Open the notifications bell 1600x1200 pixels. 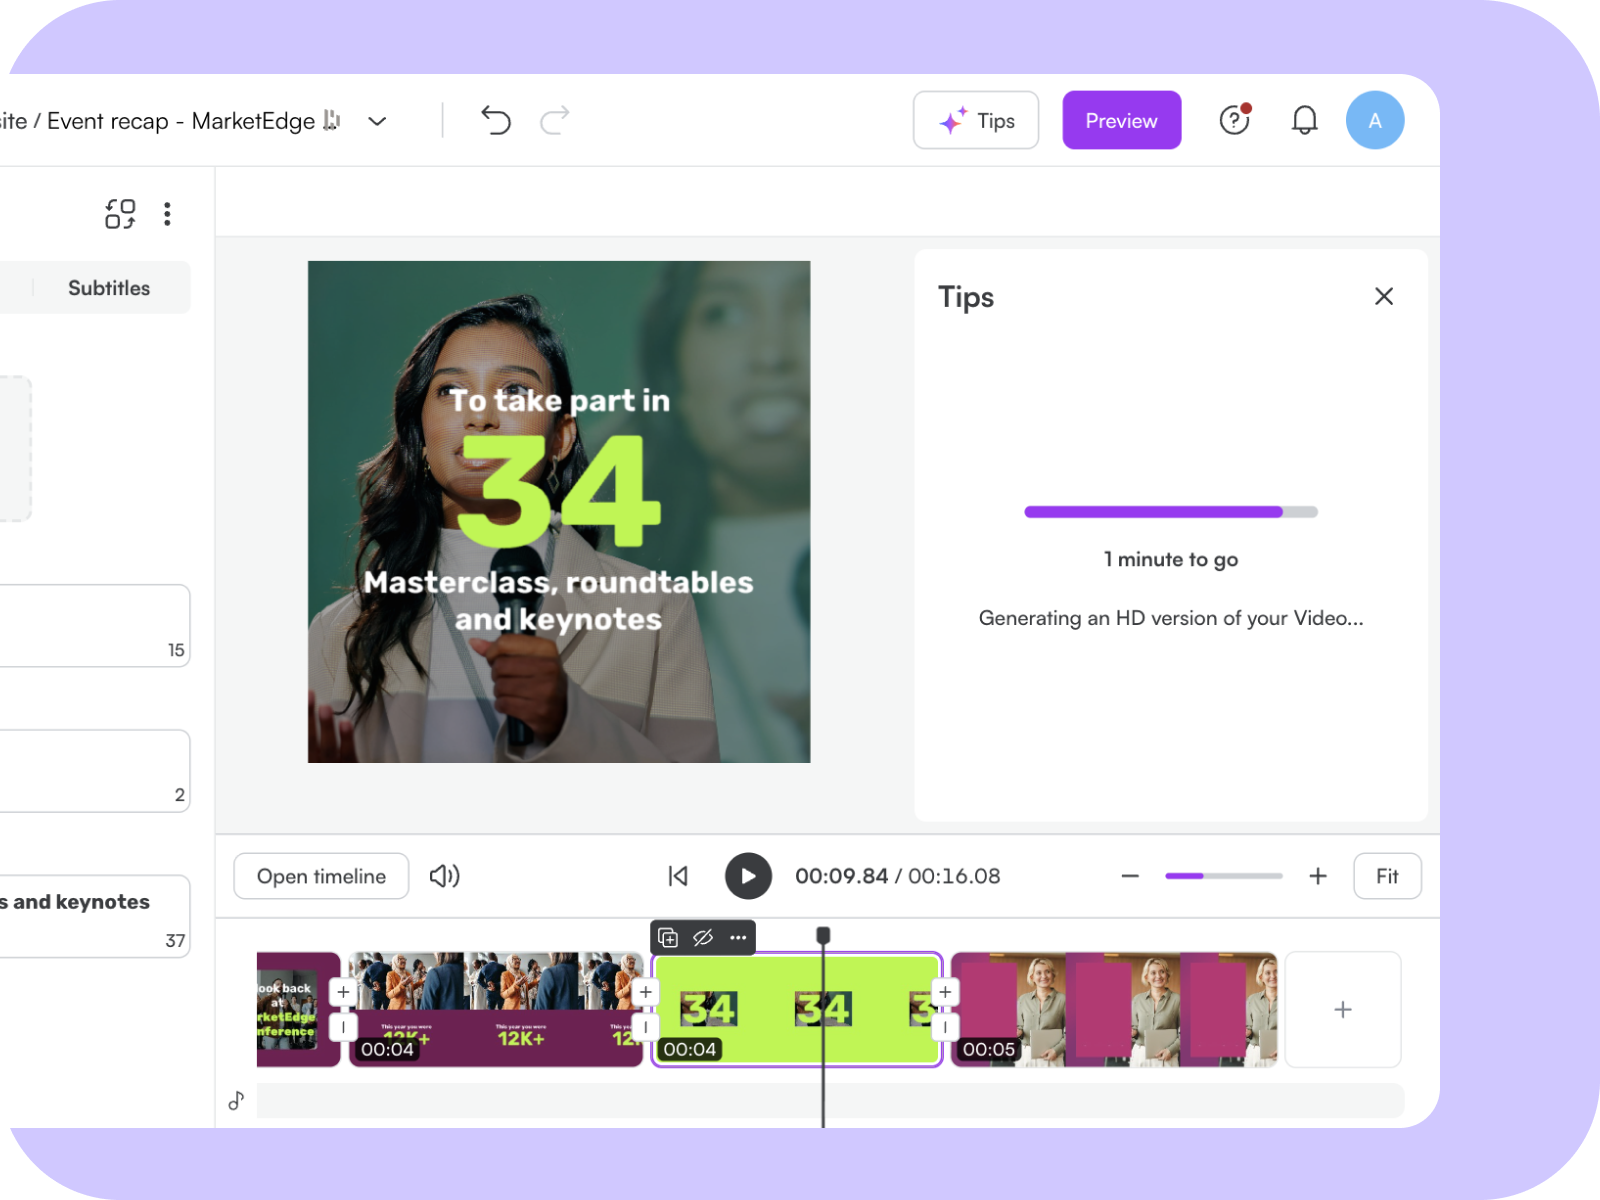pyautogui.click(x=1304, y=120)
